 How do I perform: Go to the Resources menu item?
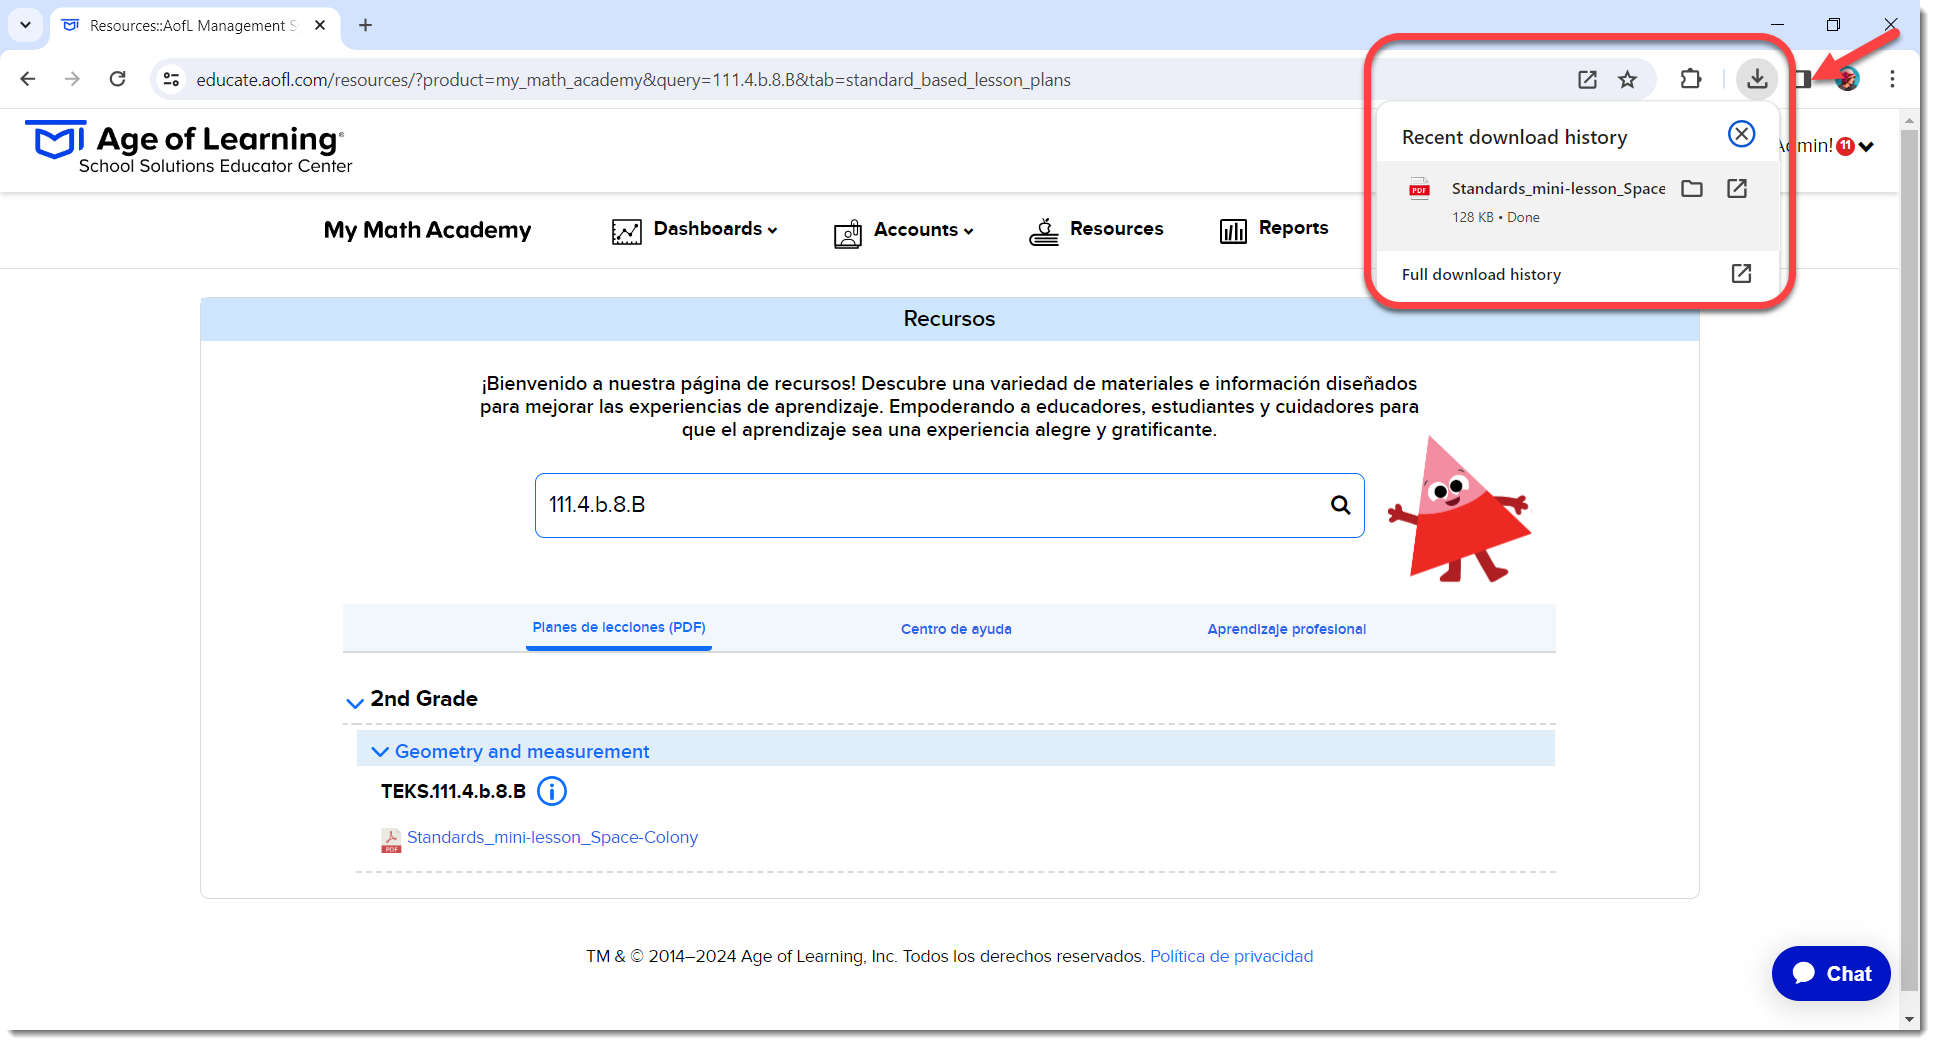tap(1116, 229)
